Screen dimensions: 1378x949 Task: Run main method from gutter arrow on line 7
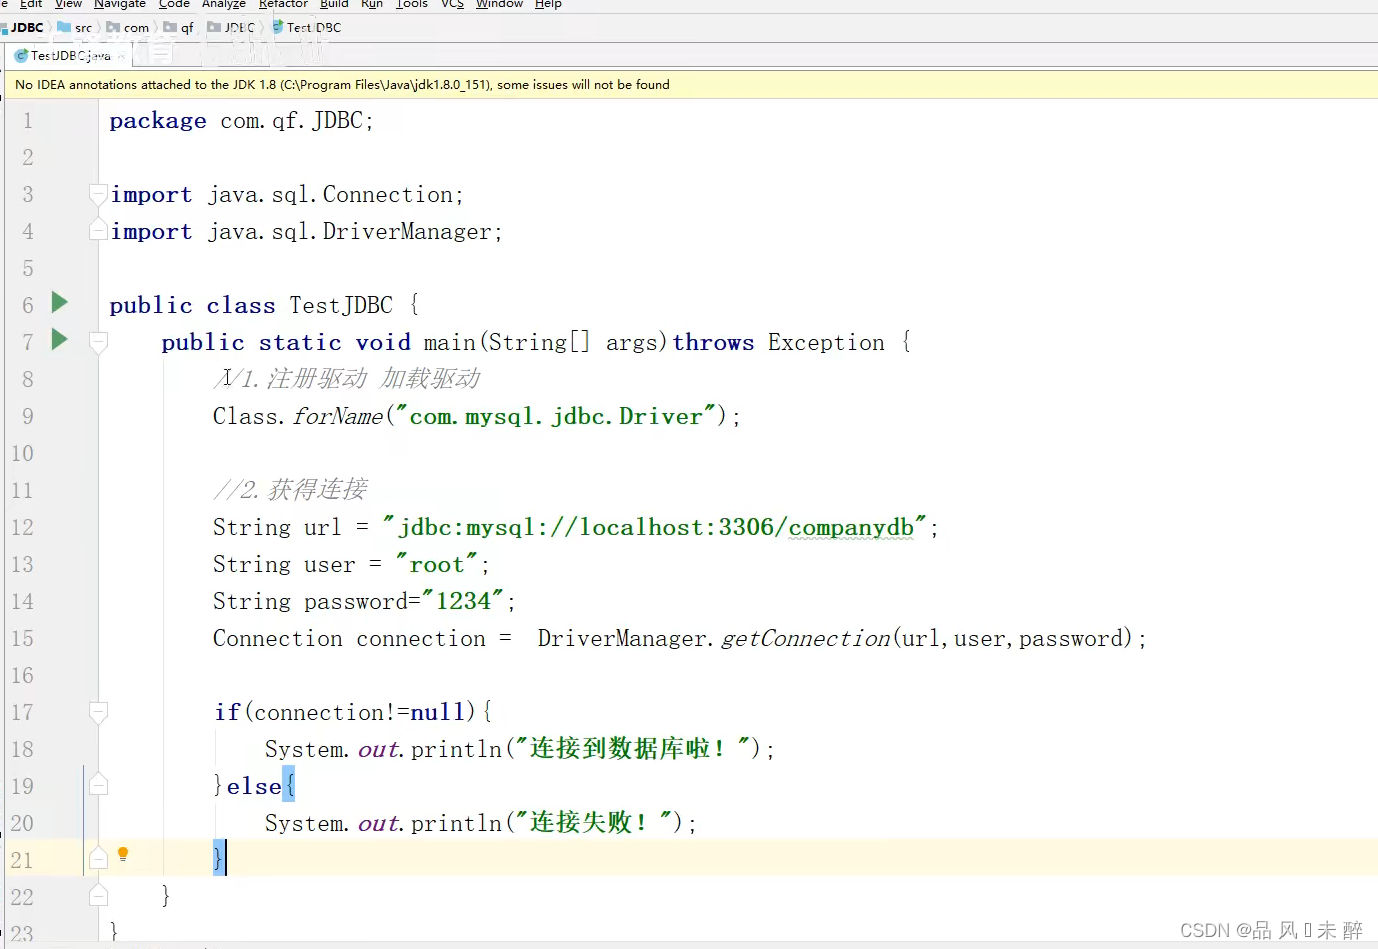tap(60, 339)
